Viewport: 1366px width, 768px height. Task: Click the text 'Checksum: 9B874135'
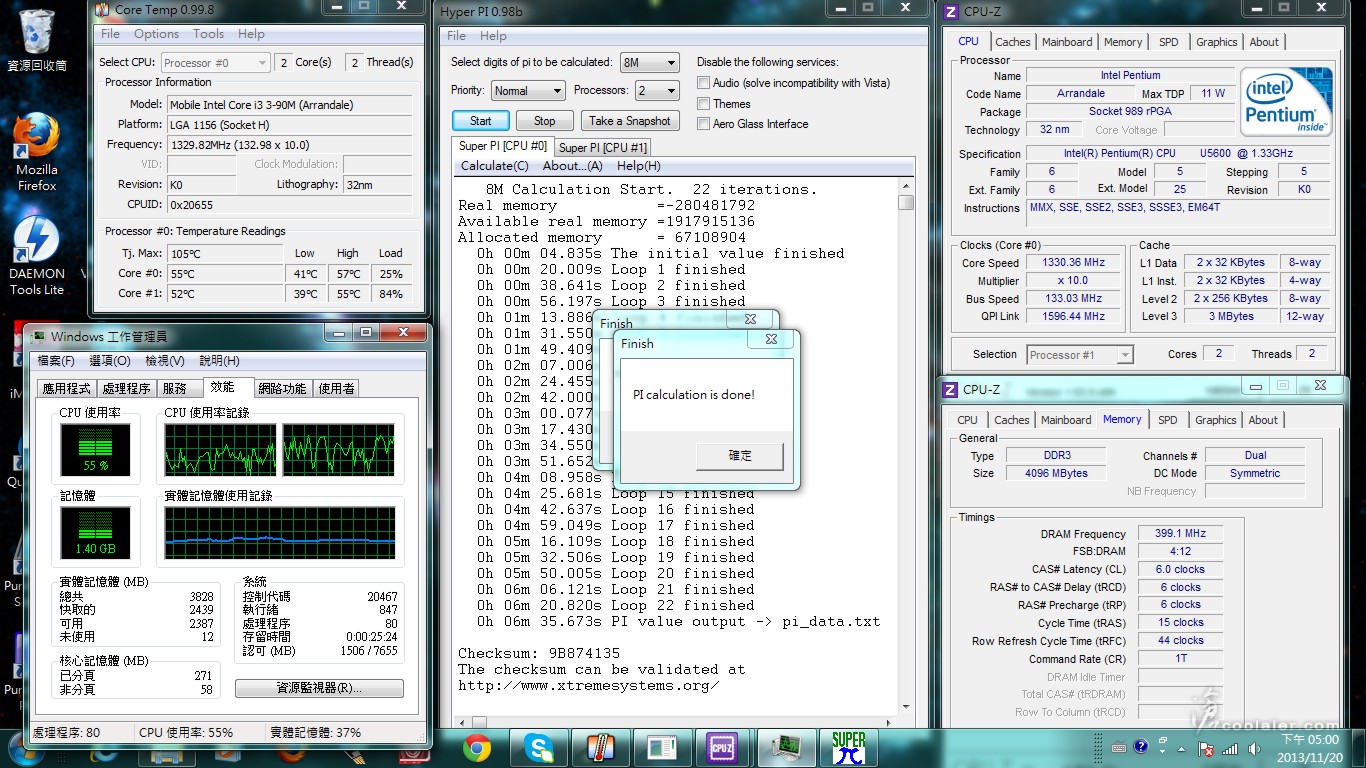point(539,653)
